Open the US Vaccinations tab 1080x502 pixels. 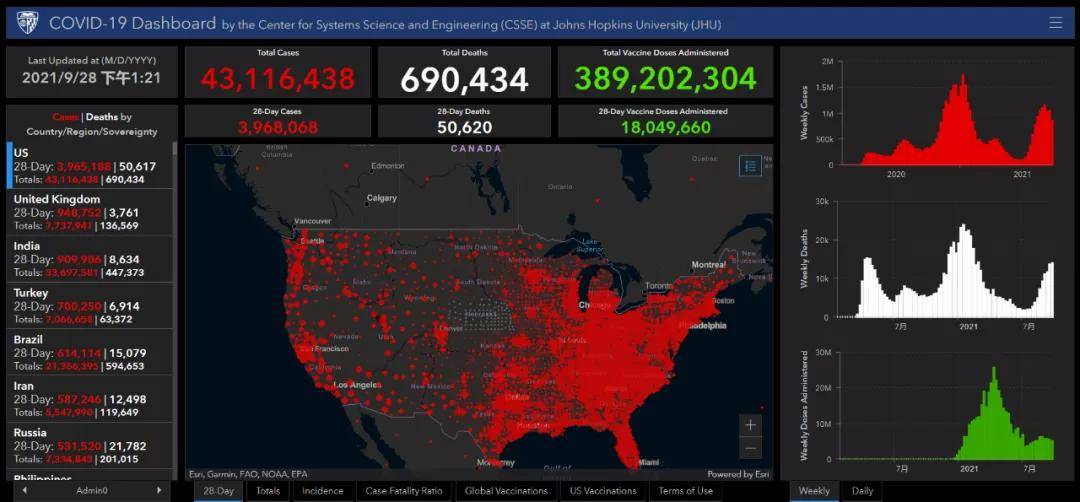click(x=603, y=491)
